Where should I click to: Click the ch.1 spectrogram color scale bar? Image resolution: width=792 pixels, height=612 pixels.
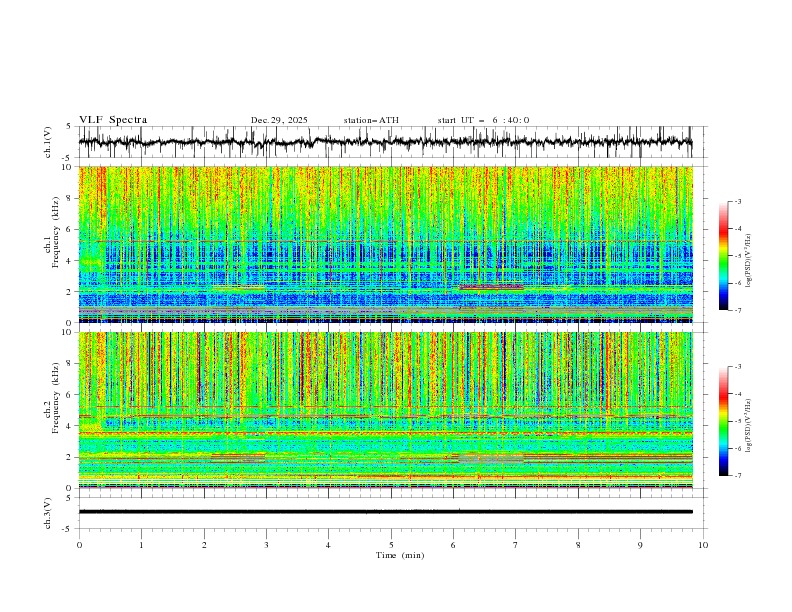tap(723, 256)
